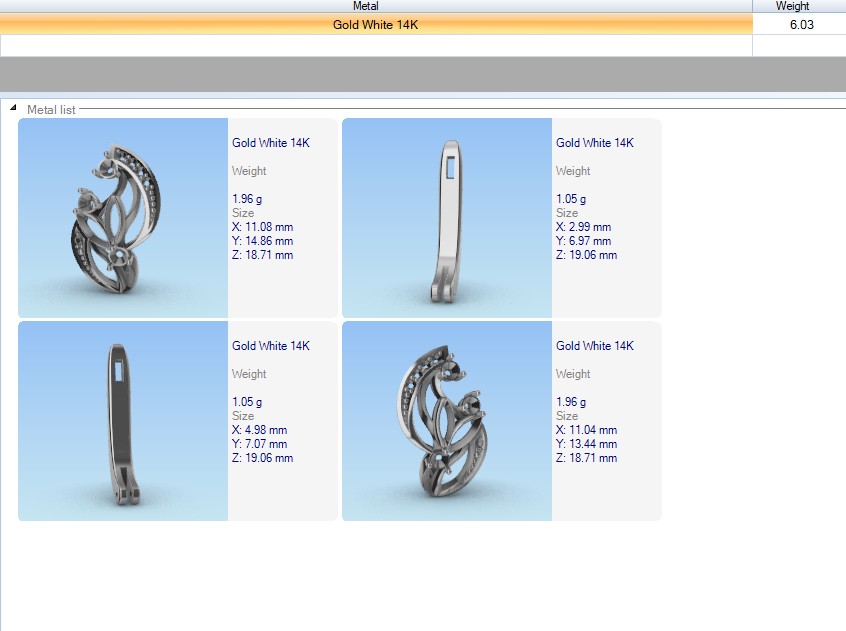Sort by the Metal column header

point(366,6)
